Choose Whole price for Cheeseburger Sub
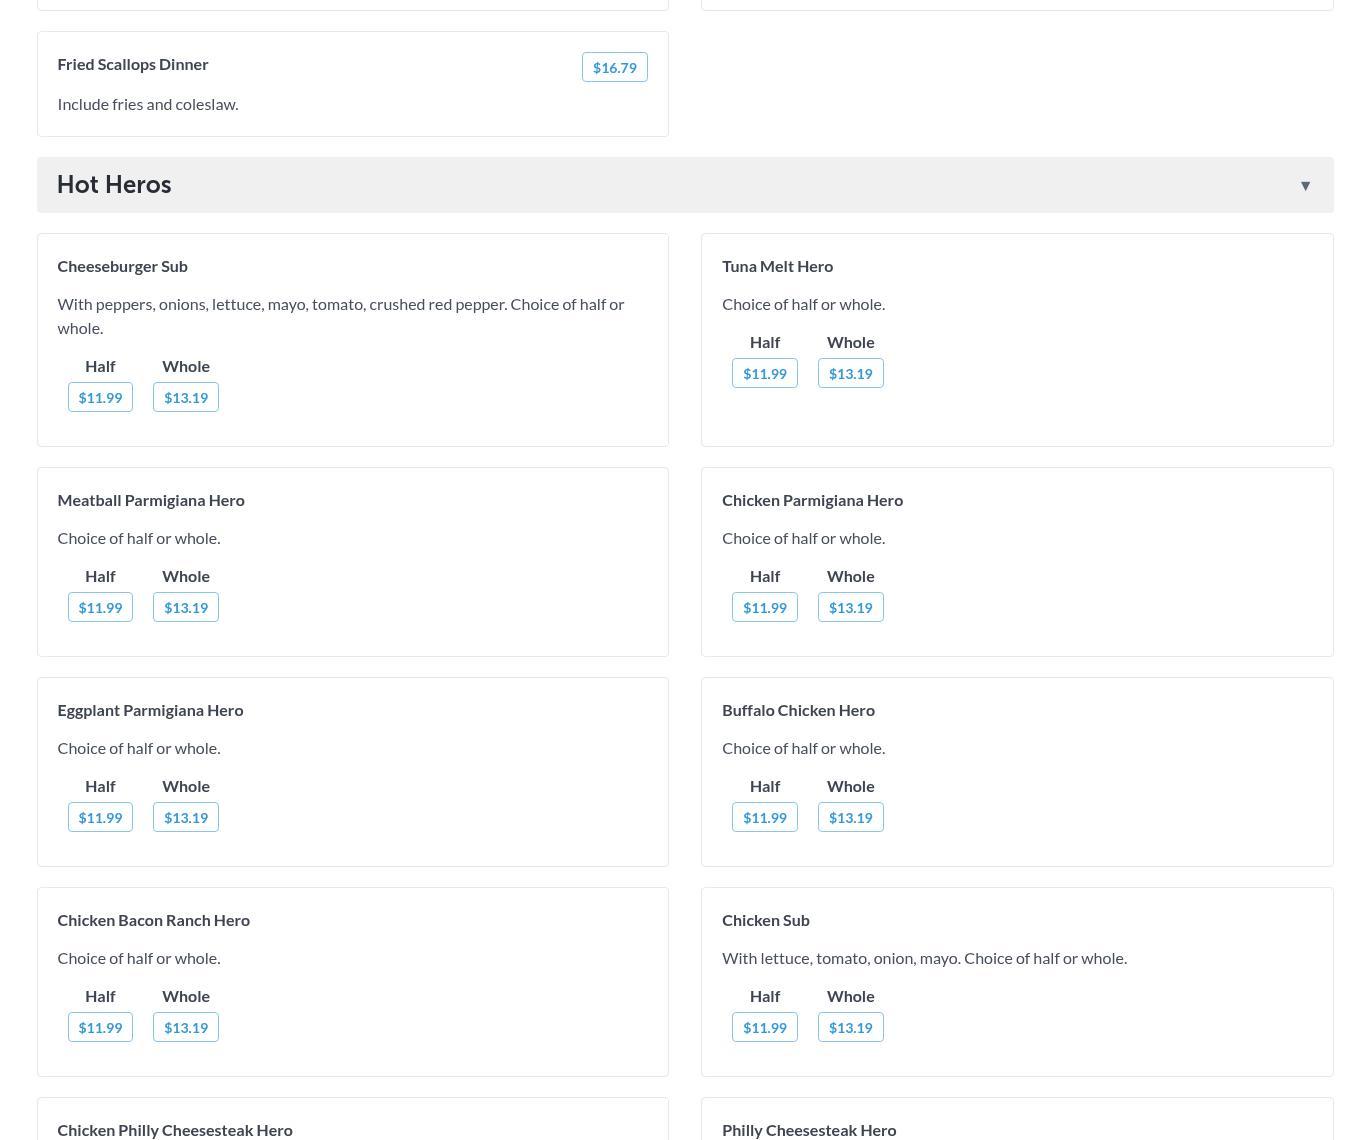 tap(186, 398)
